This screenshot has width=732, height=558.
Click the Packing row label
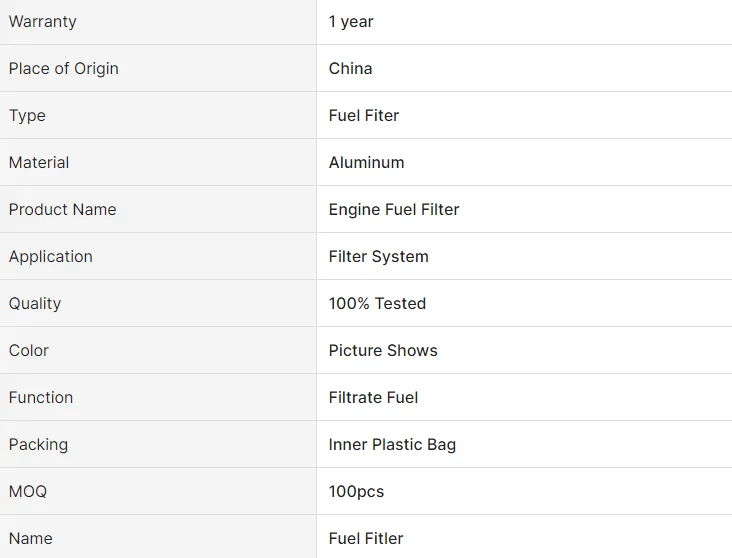[x=39, y=444]
